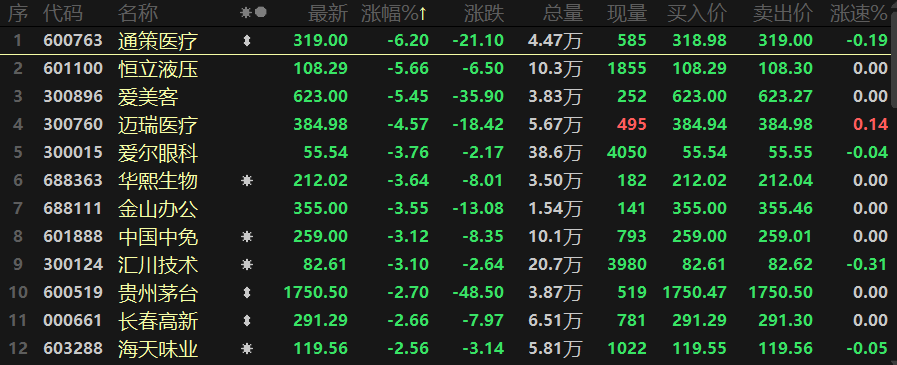897x365 pixels.
Task: Sort by the 总量 volume column header
Action: click(x=563, y=13)
